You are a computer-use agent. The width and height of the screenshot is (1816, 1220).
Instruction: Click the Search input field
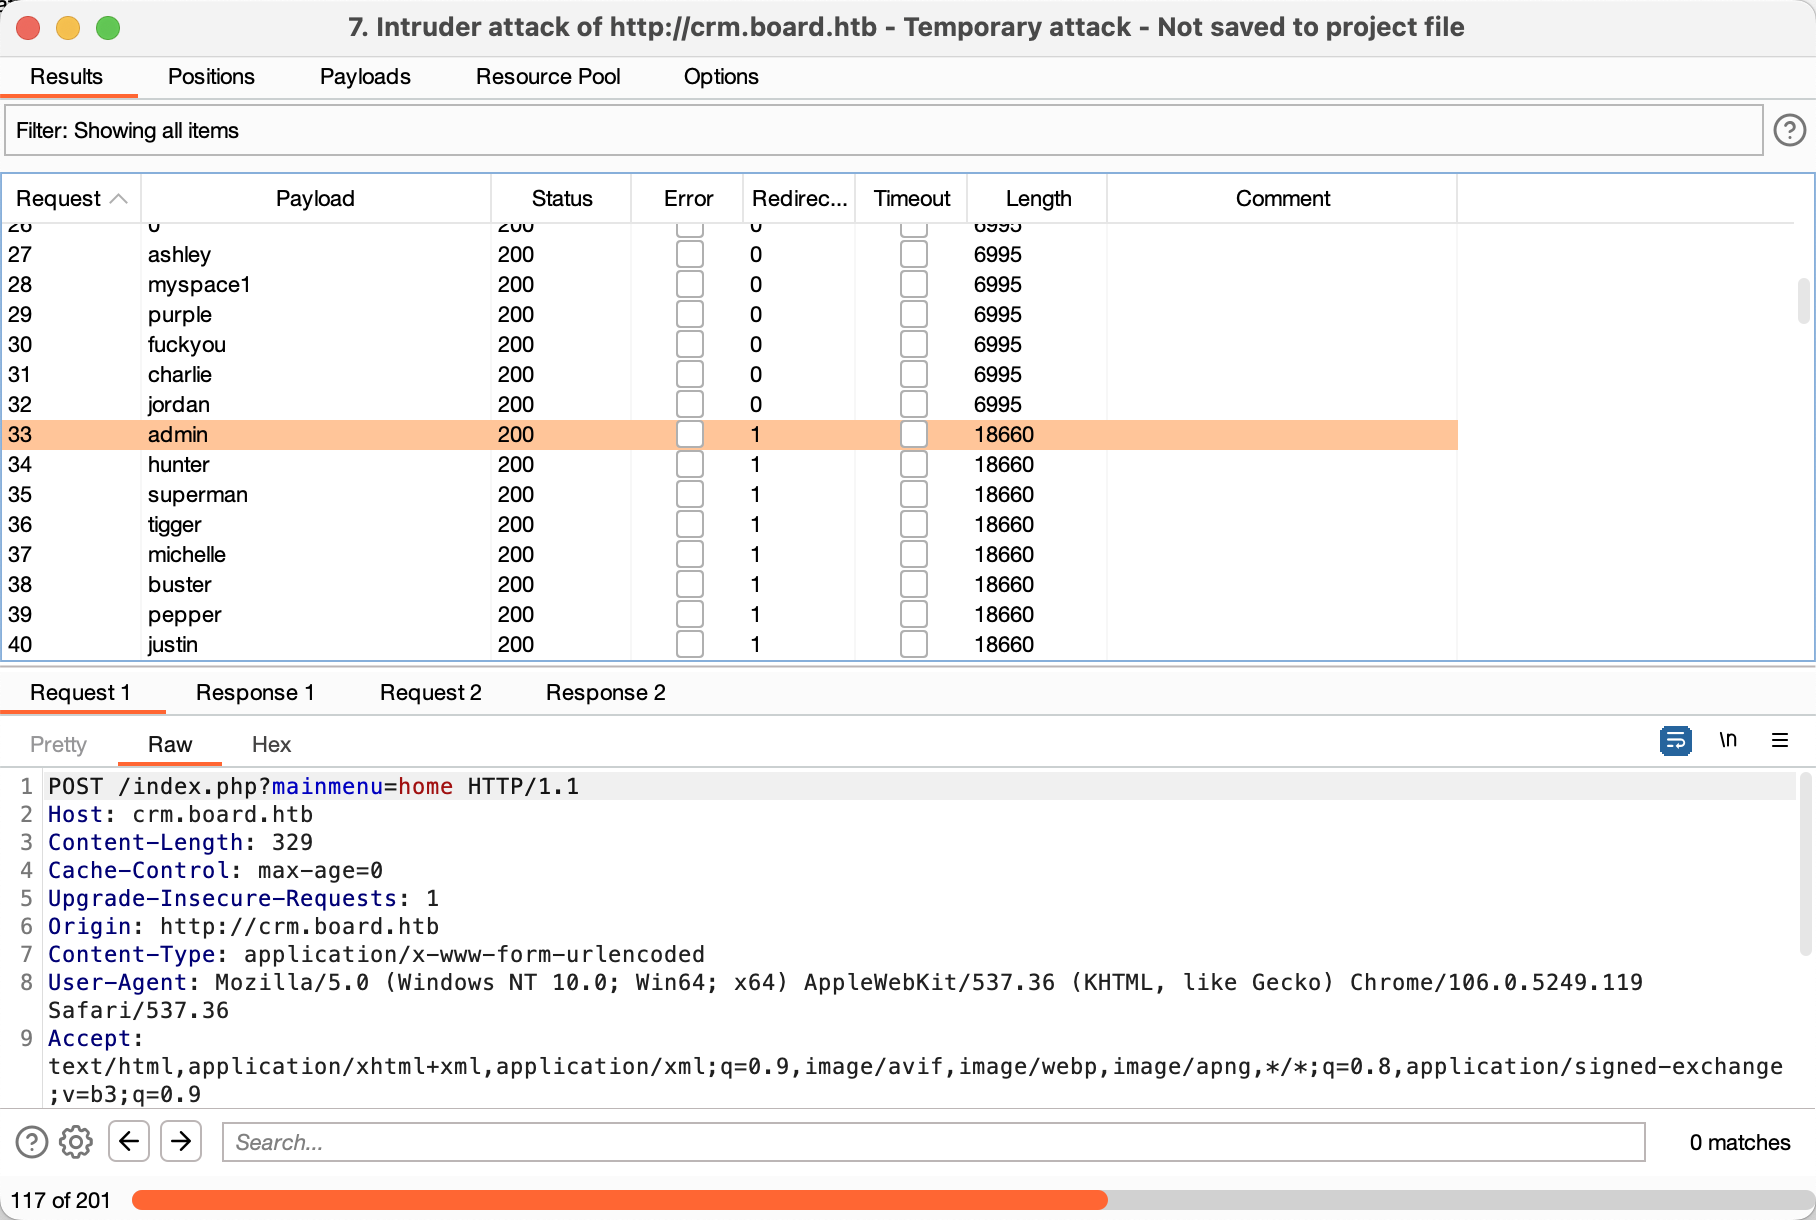tap(932, 1142)
